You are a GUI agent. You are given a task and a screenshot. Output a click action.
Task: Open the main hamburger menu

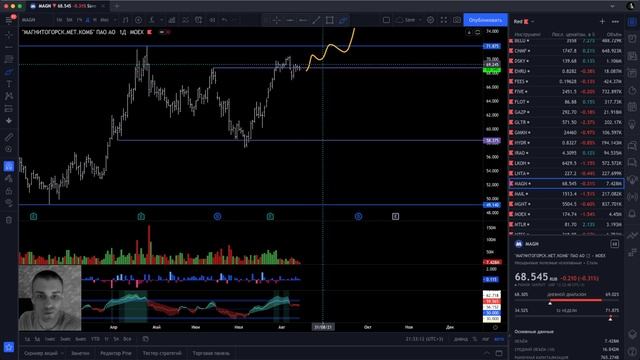(9, 20)
